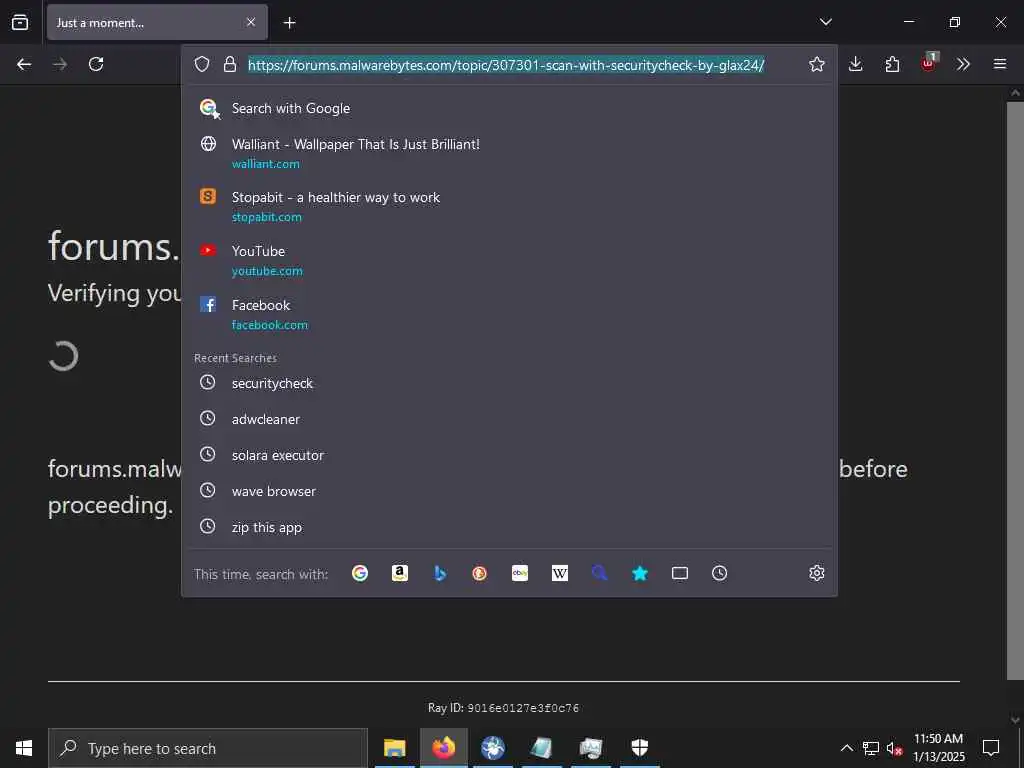Open YouTube suggestion row
This screenshot has width=1024, height=768.
509,260
